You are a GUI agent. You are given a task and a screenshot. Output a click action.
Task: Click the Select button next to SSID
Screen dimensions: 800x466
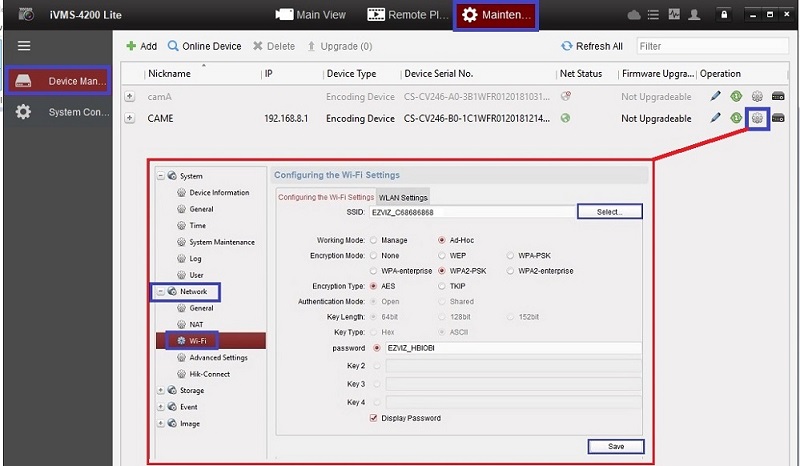pyautogui.click(x=609, y=212)
